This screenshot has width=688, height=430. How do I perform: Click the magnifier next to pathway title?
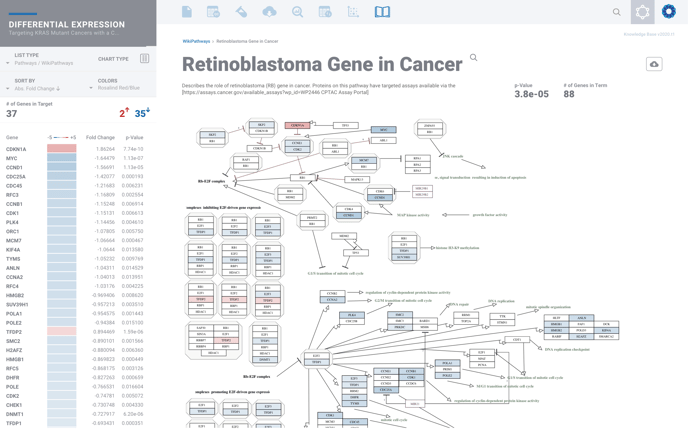473,57
